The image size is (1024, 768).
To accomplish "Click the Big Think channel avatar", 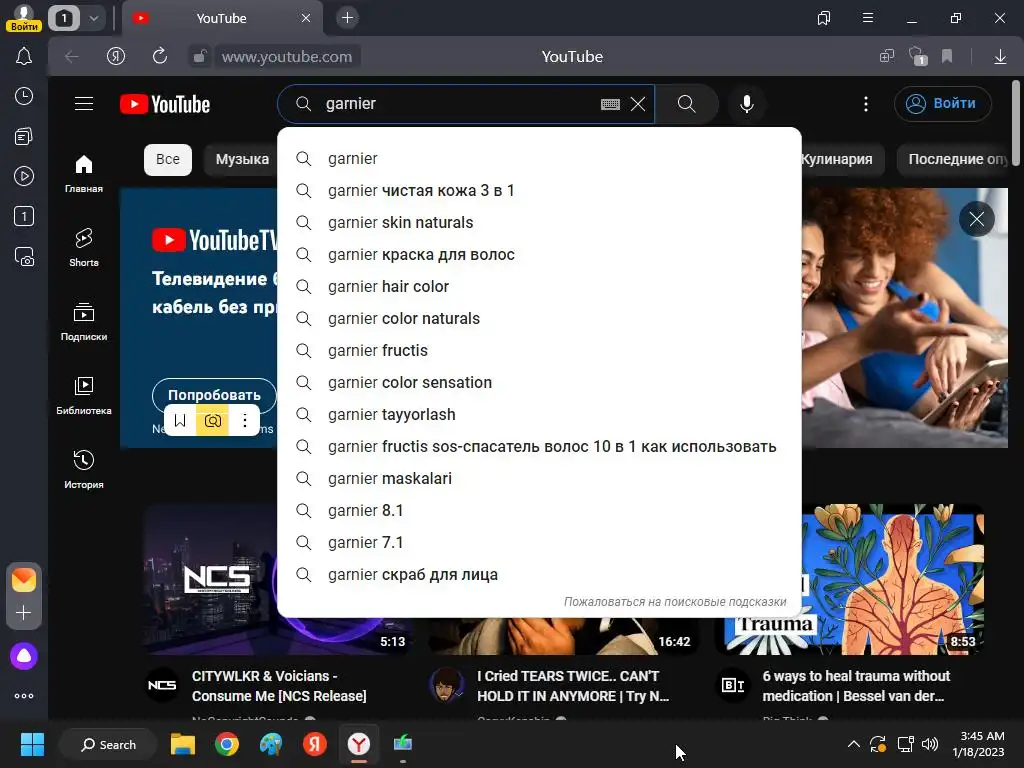I will click(x=733, y=685).
